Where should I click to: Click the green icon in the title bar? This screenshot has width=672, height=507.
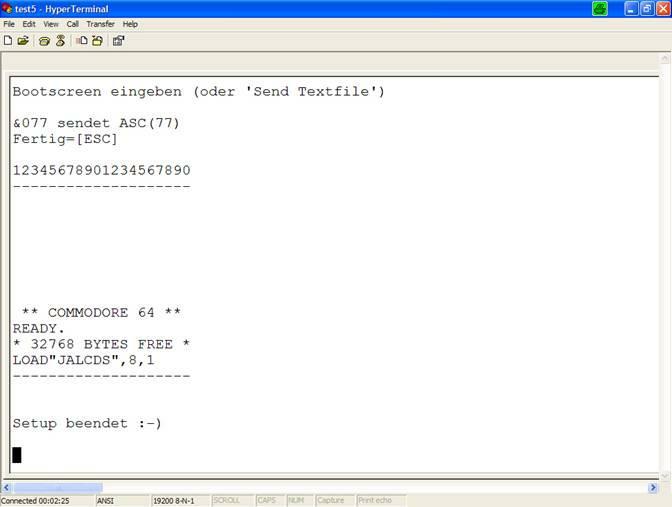click(x=600, y=9)
